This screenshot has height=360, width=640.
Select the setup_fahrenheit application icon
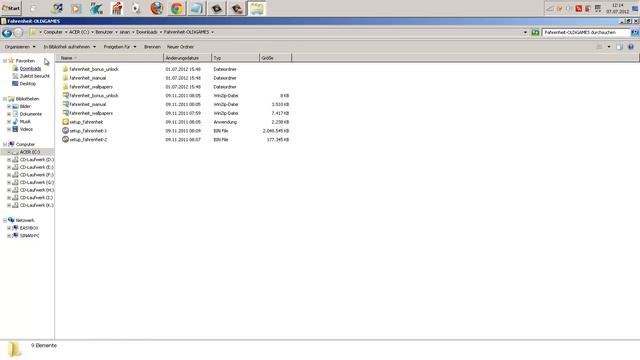(x=65, y=122)
